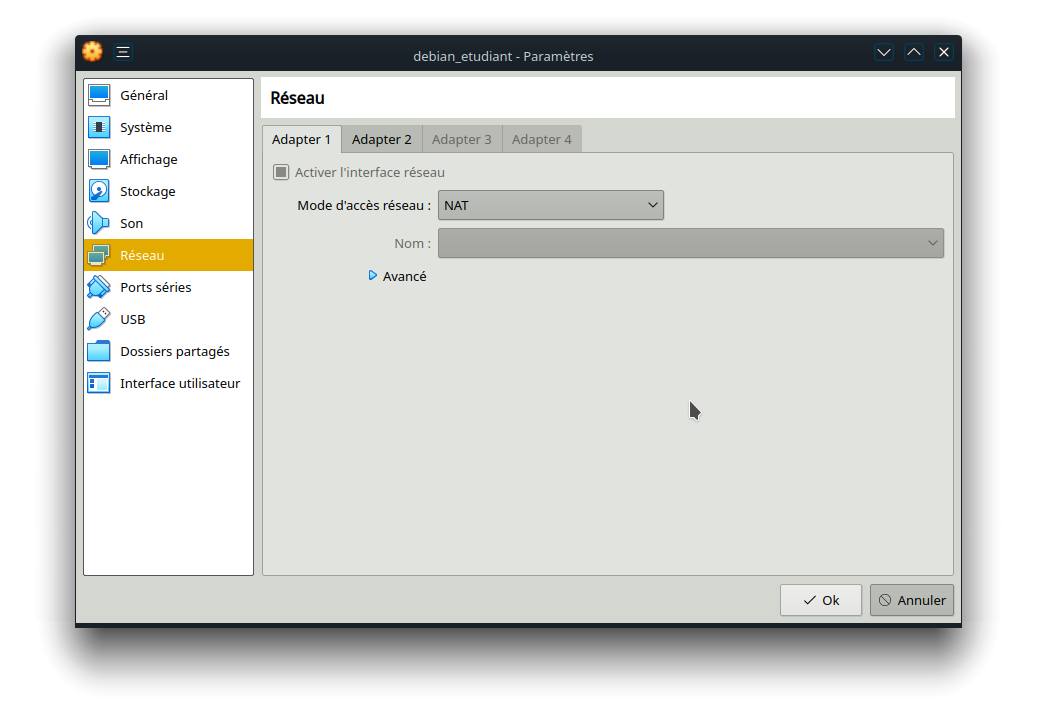Click the VirtualBox app icon in title bar
Screen dimensions: 1037x713
pos(92,52)
